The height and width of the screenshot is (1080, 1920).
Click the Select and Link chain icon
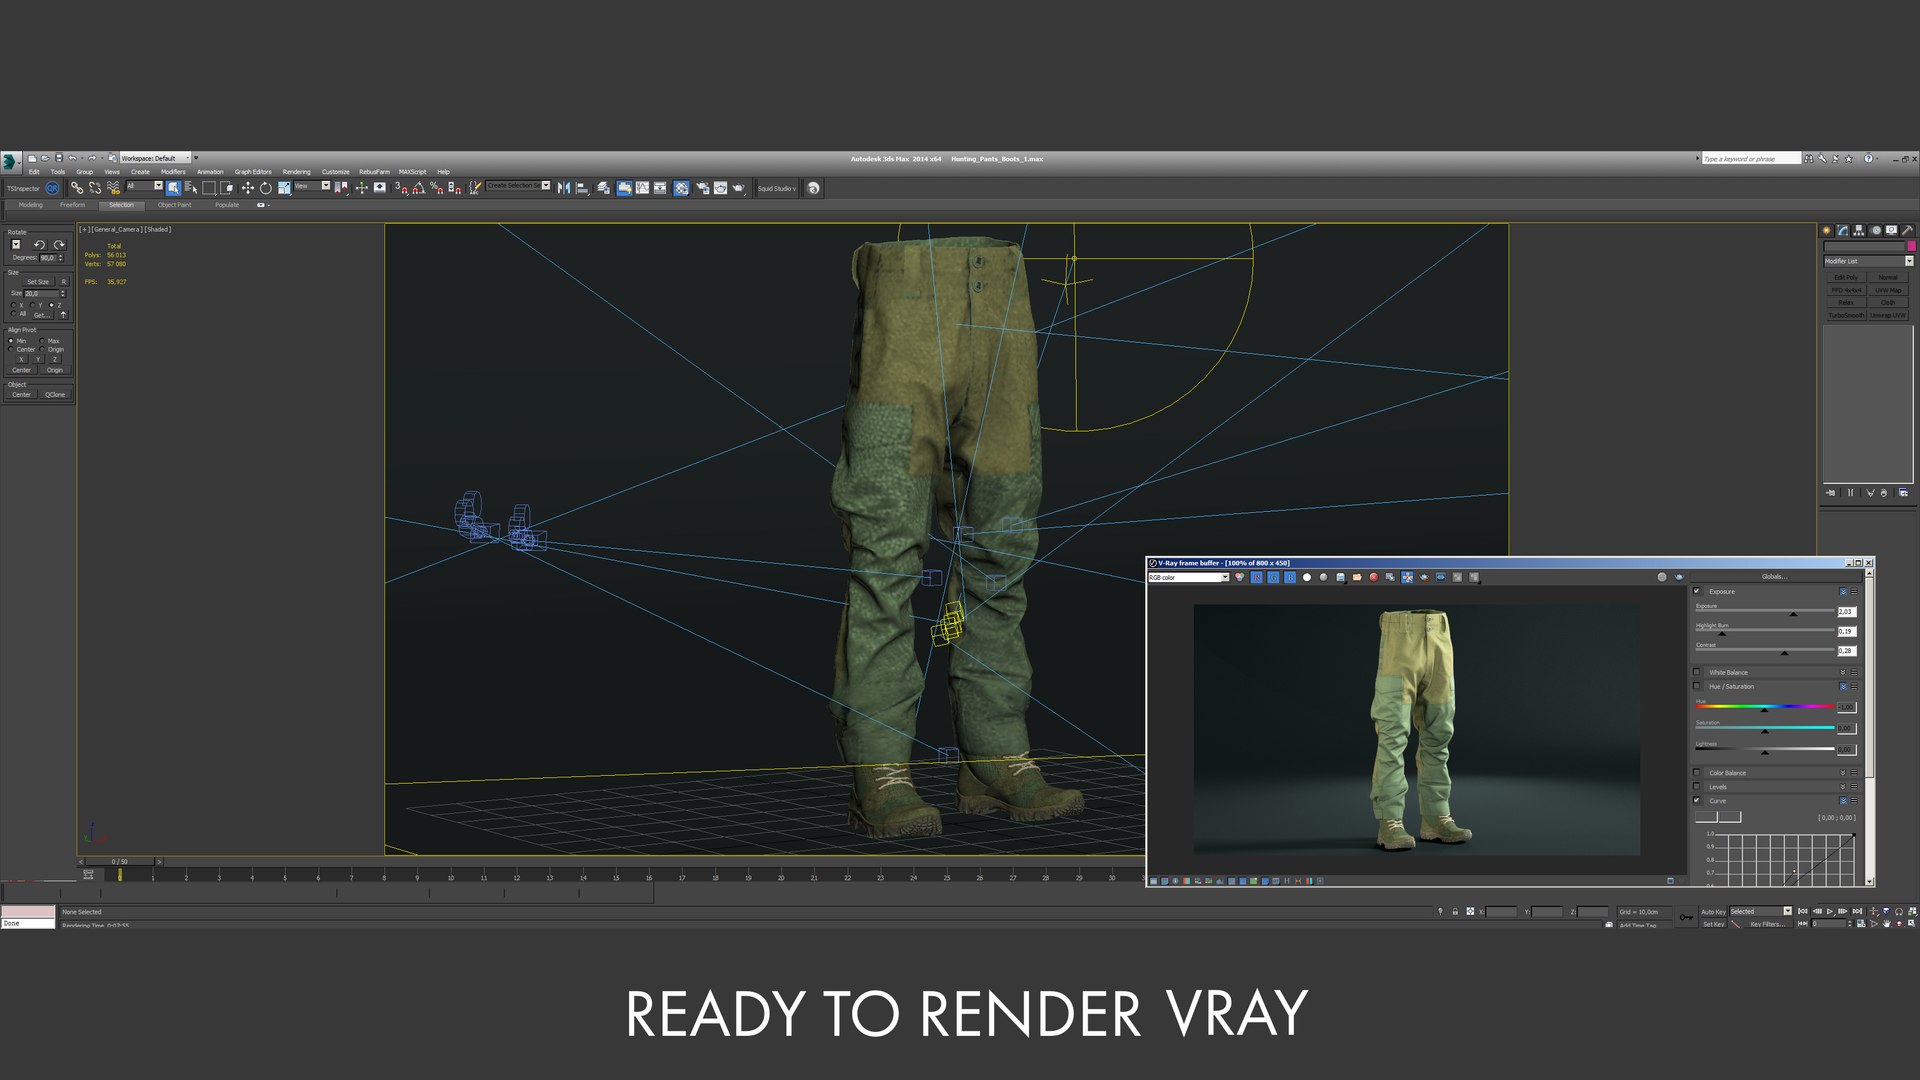coord(76,188)
